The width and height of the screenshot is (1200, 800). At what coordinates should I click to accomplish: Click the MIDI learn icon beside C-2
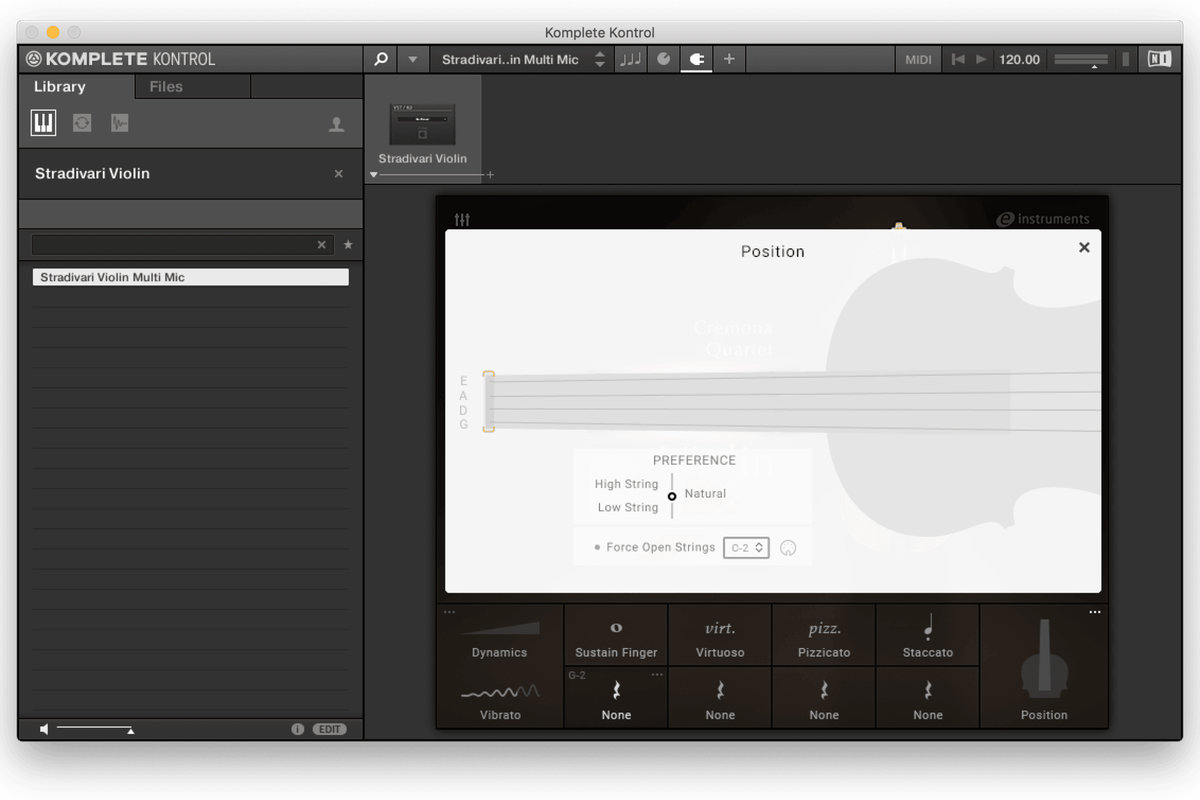[788, 548]
